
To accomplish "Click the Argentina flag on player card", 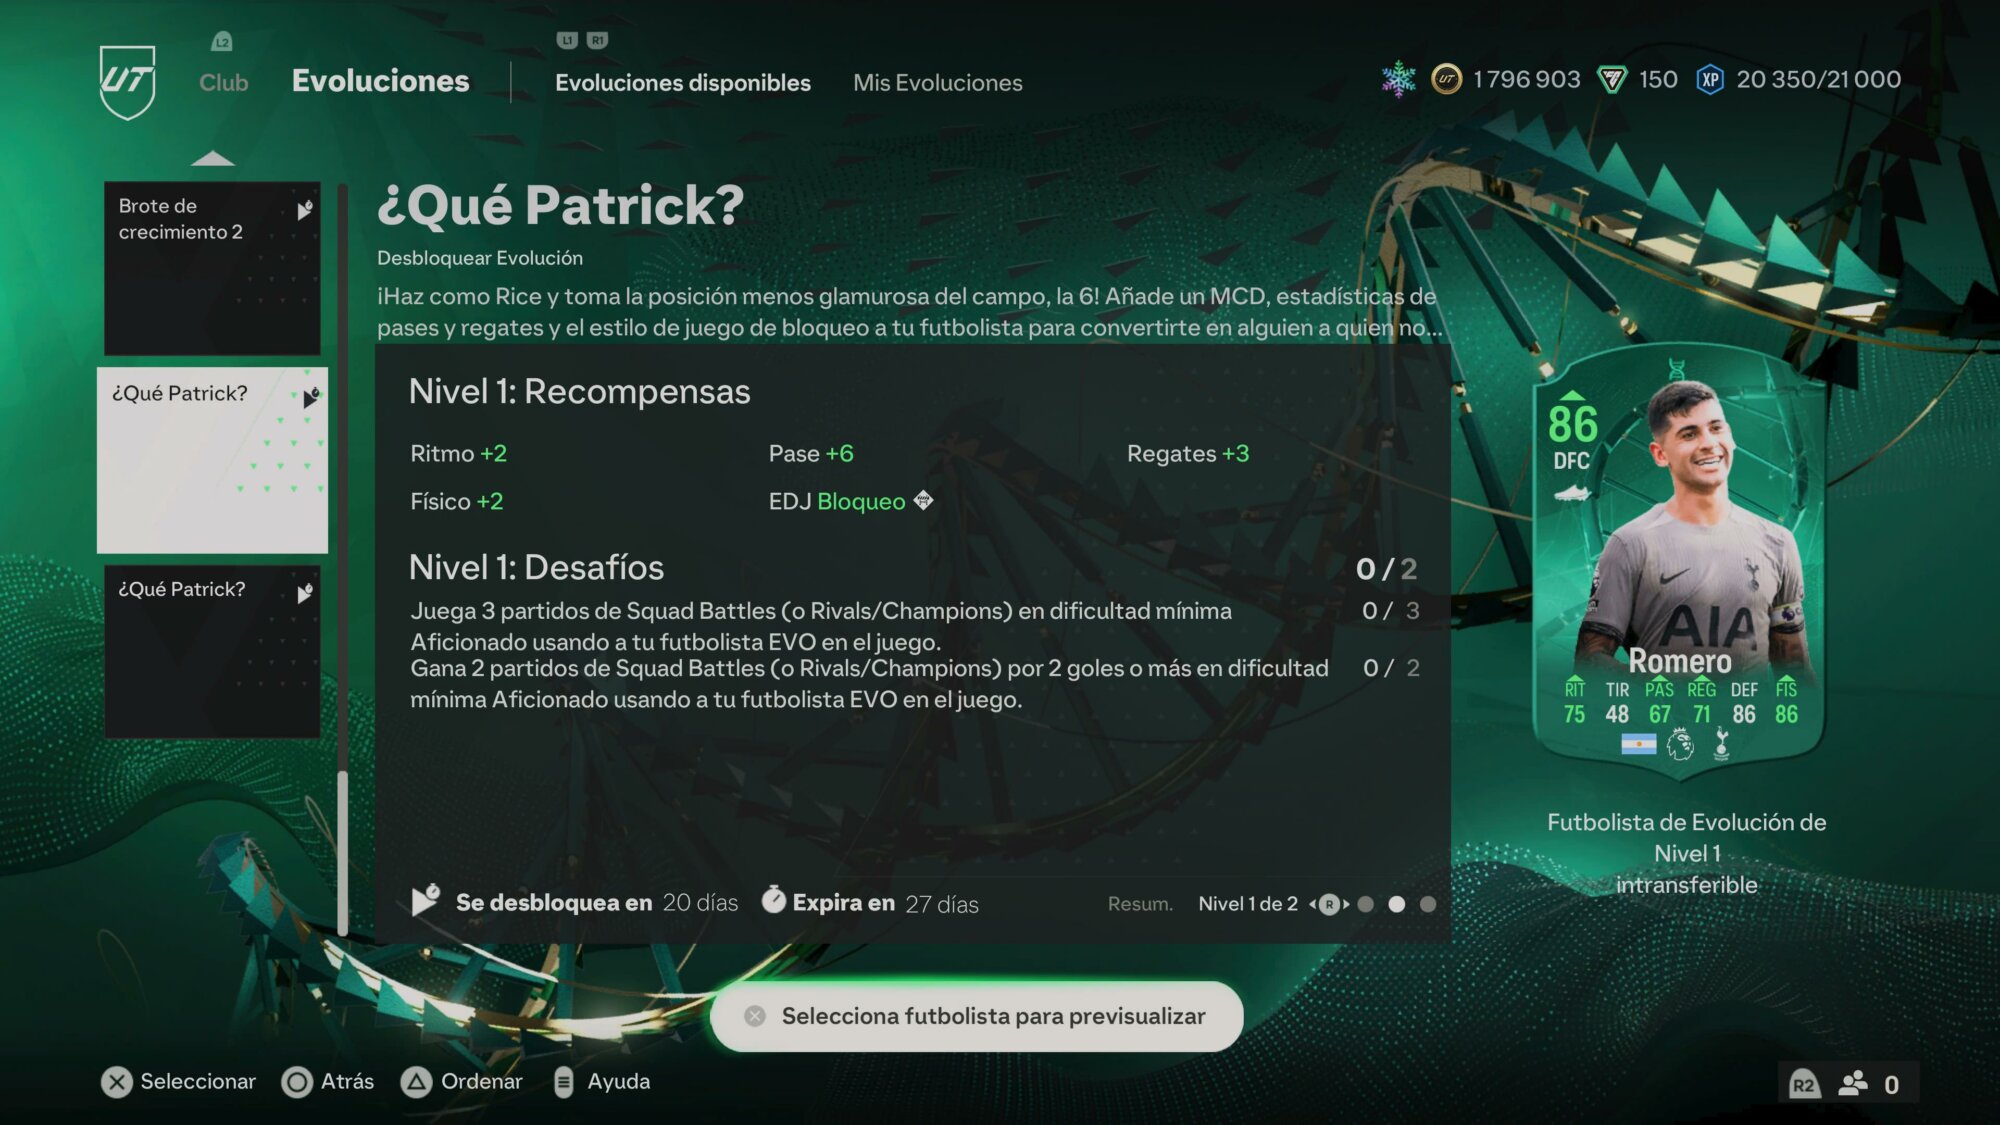I will pyautogui.click(x=1638, y=744).
